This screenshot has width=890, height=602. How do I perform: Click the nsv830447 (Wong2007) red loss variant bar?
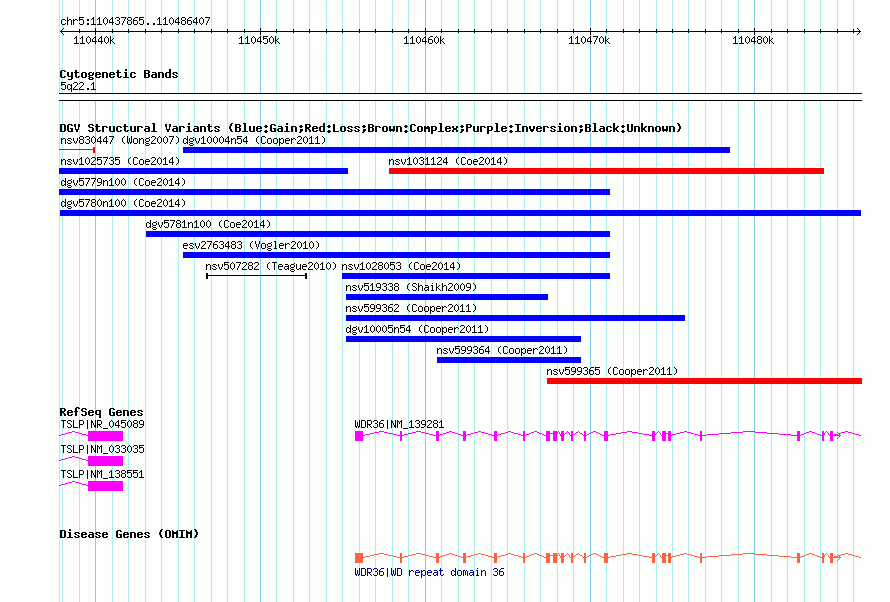(77, 150)
